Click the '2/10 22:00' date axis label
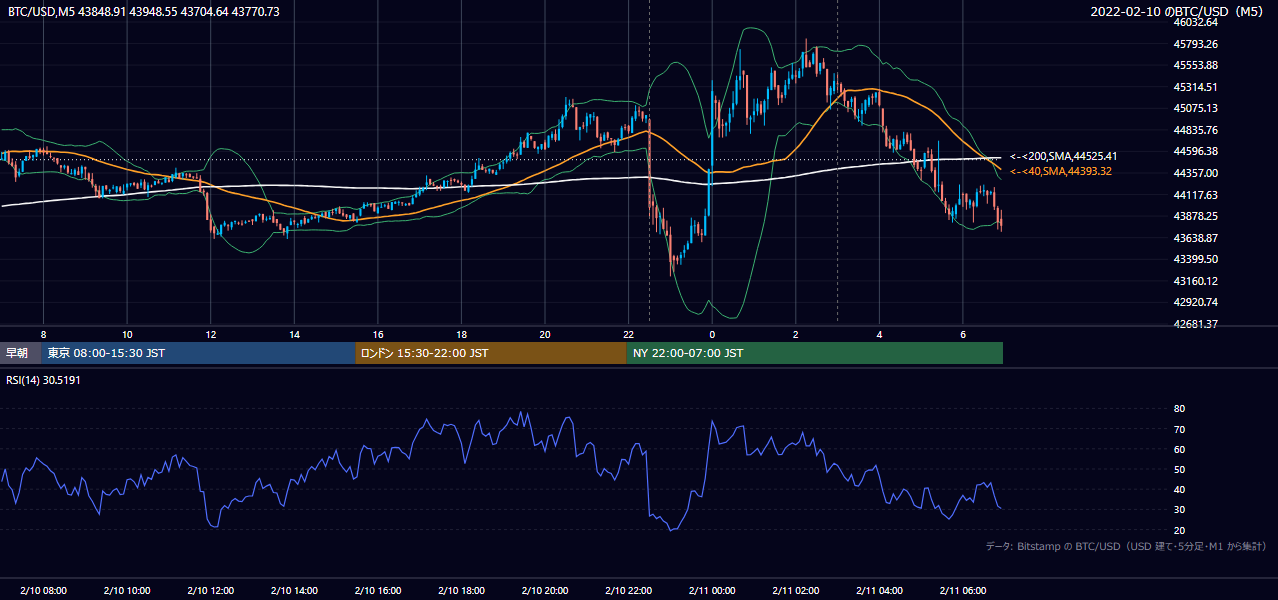 [628, 590]
